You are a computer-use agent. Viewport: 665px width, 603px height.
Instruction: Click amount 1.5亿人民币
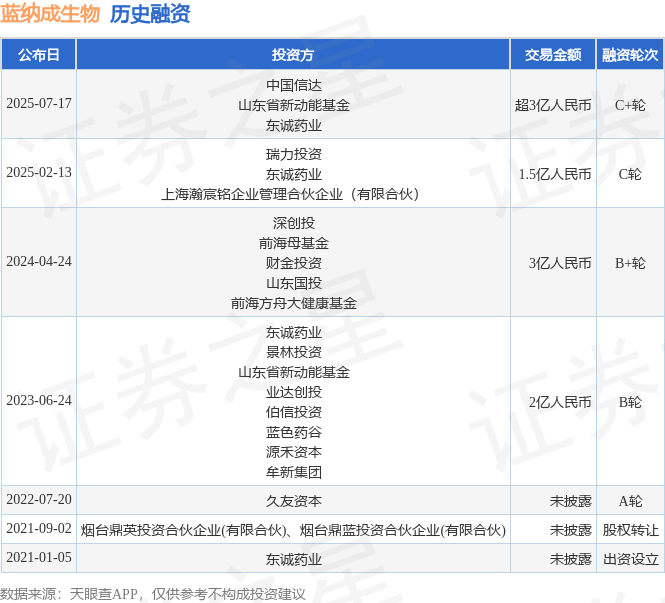tap(555, 174)
